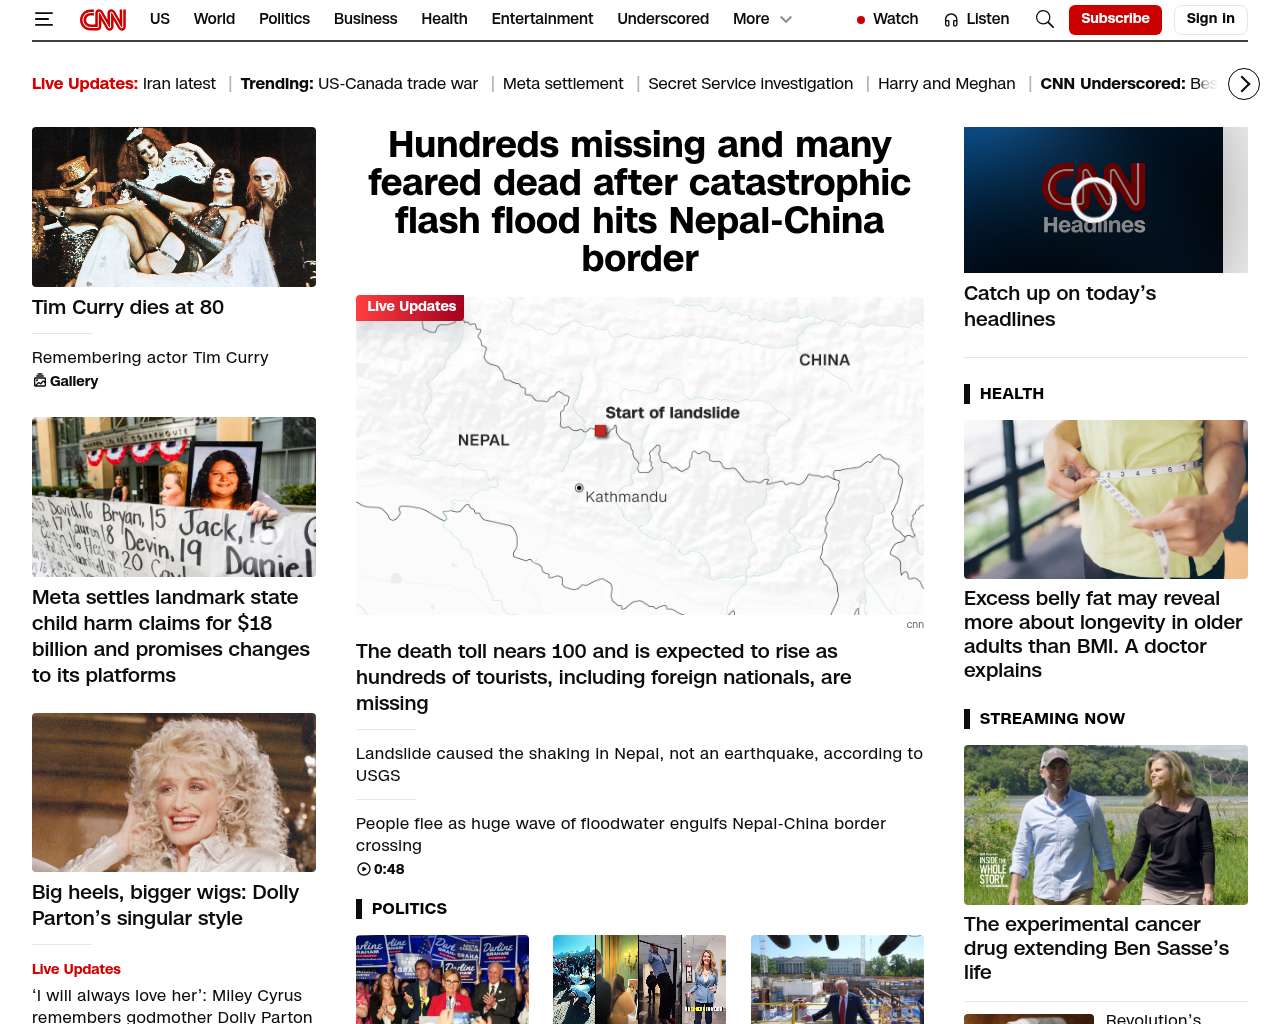Open the construction site politics thumbnail

tap(837, 979)
